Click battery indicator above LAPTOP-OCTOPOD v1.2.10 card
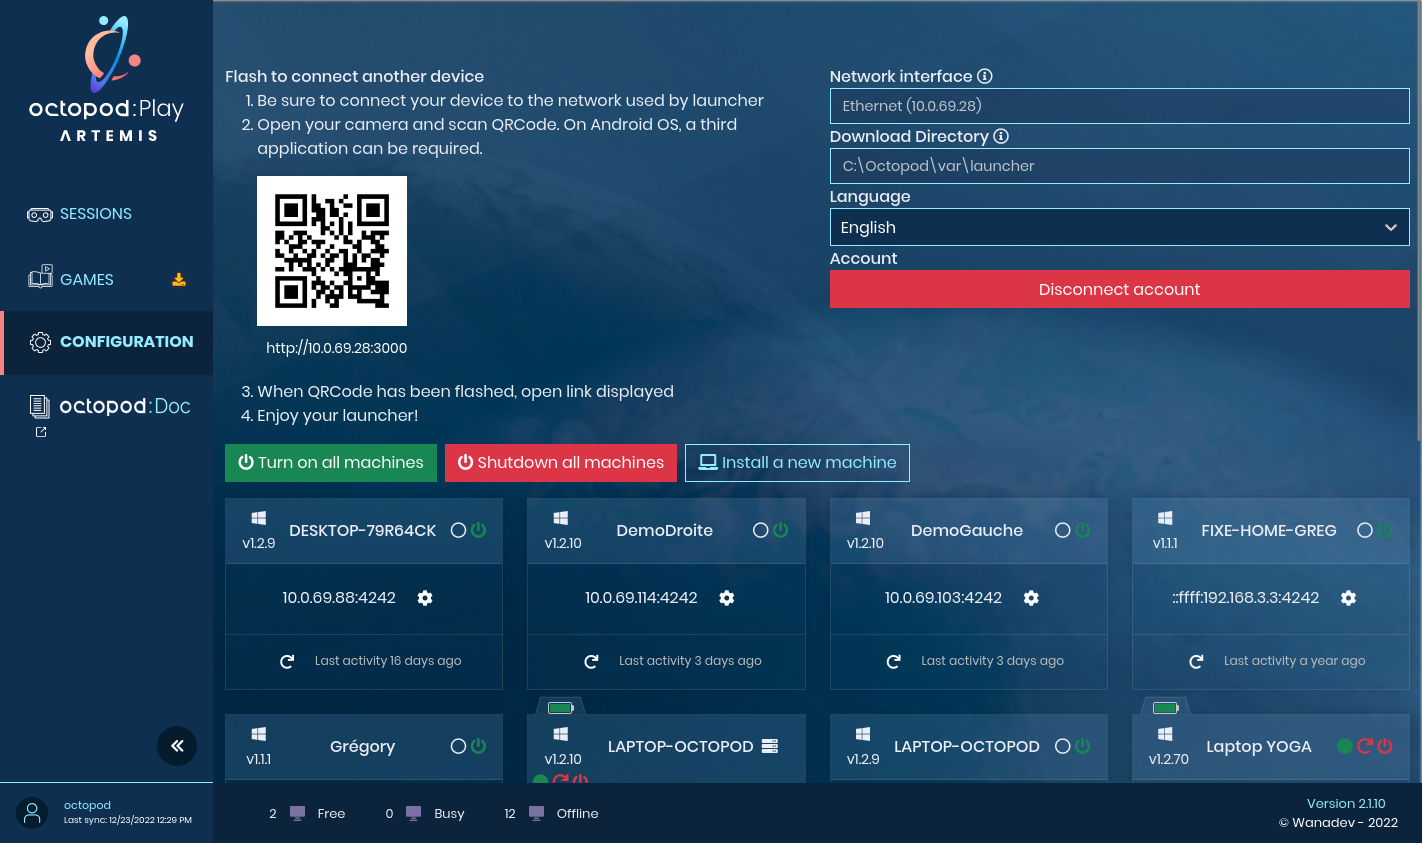The width and height of the screenshot is (1422, 843). (561, 708)
